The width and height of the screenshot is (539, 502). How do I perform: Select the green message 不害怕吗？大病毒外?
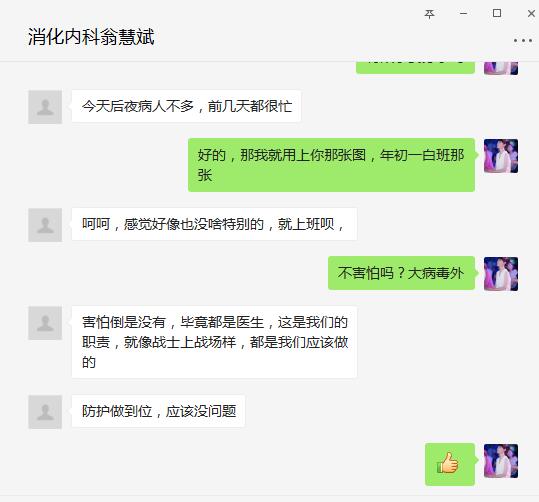(x=402, y=273)
